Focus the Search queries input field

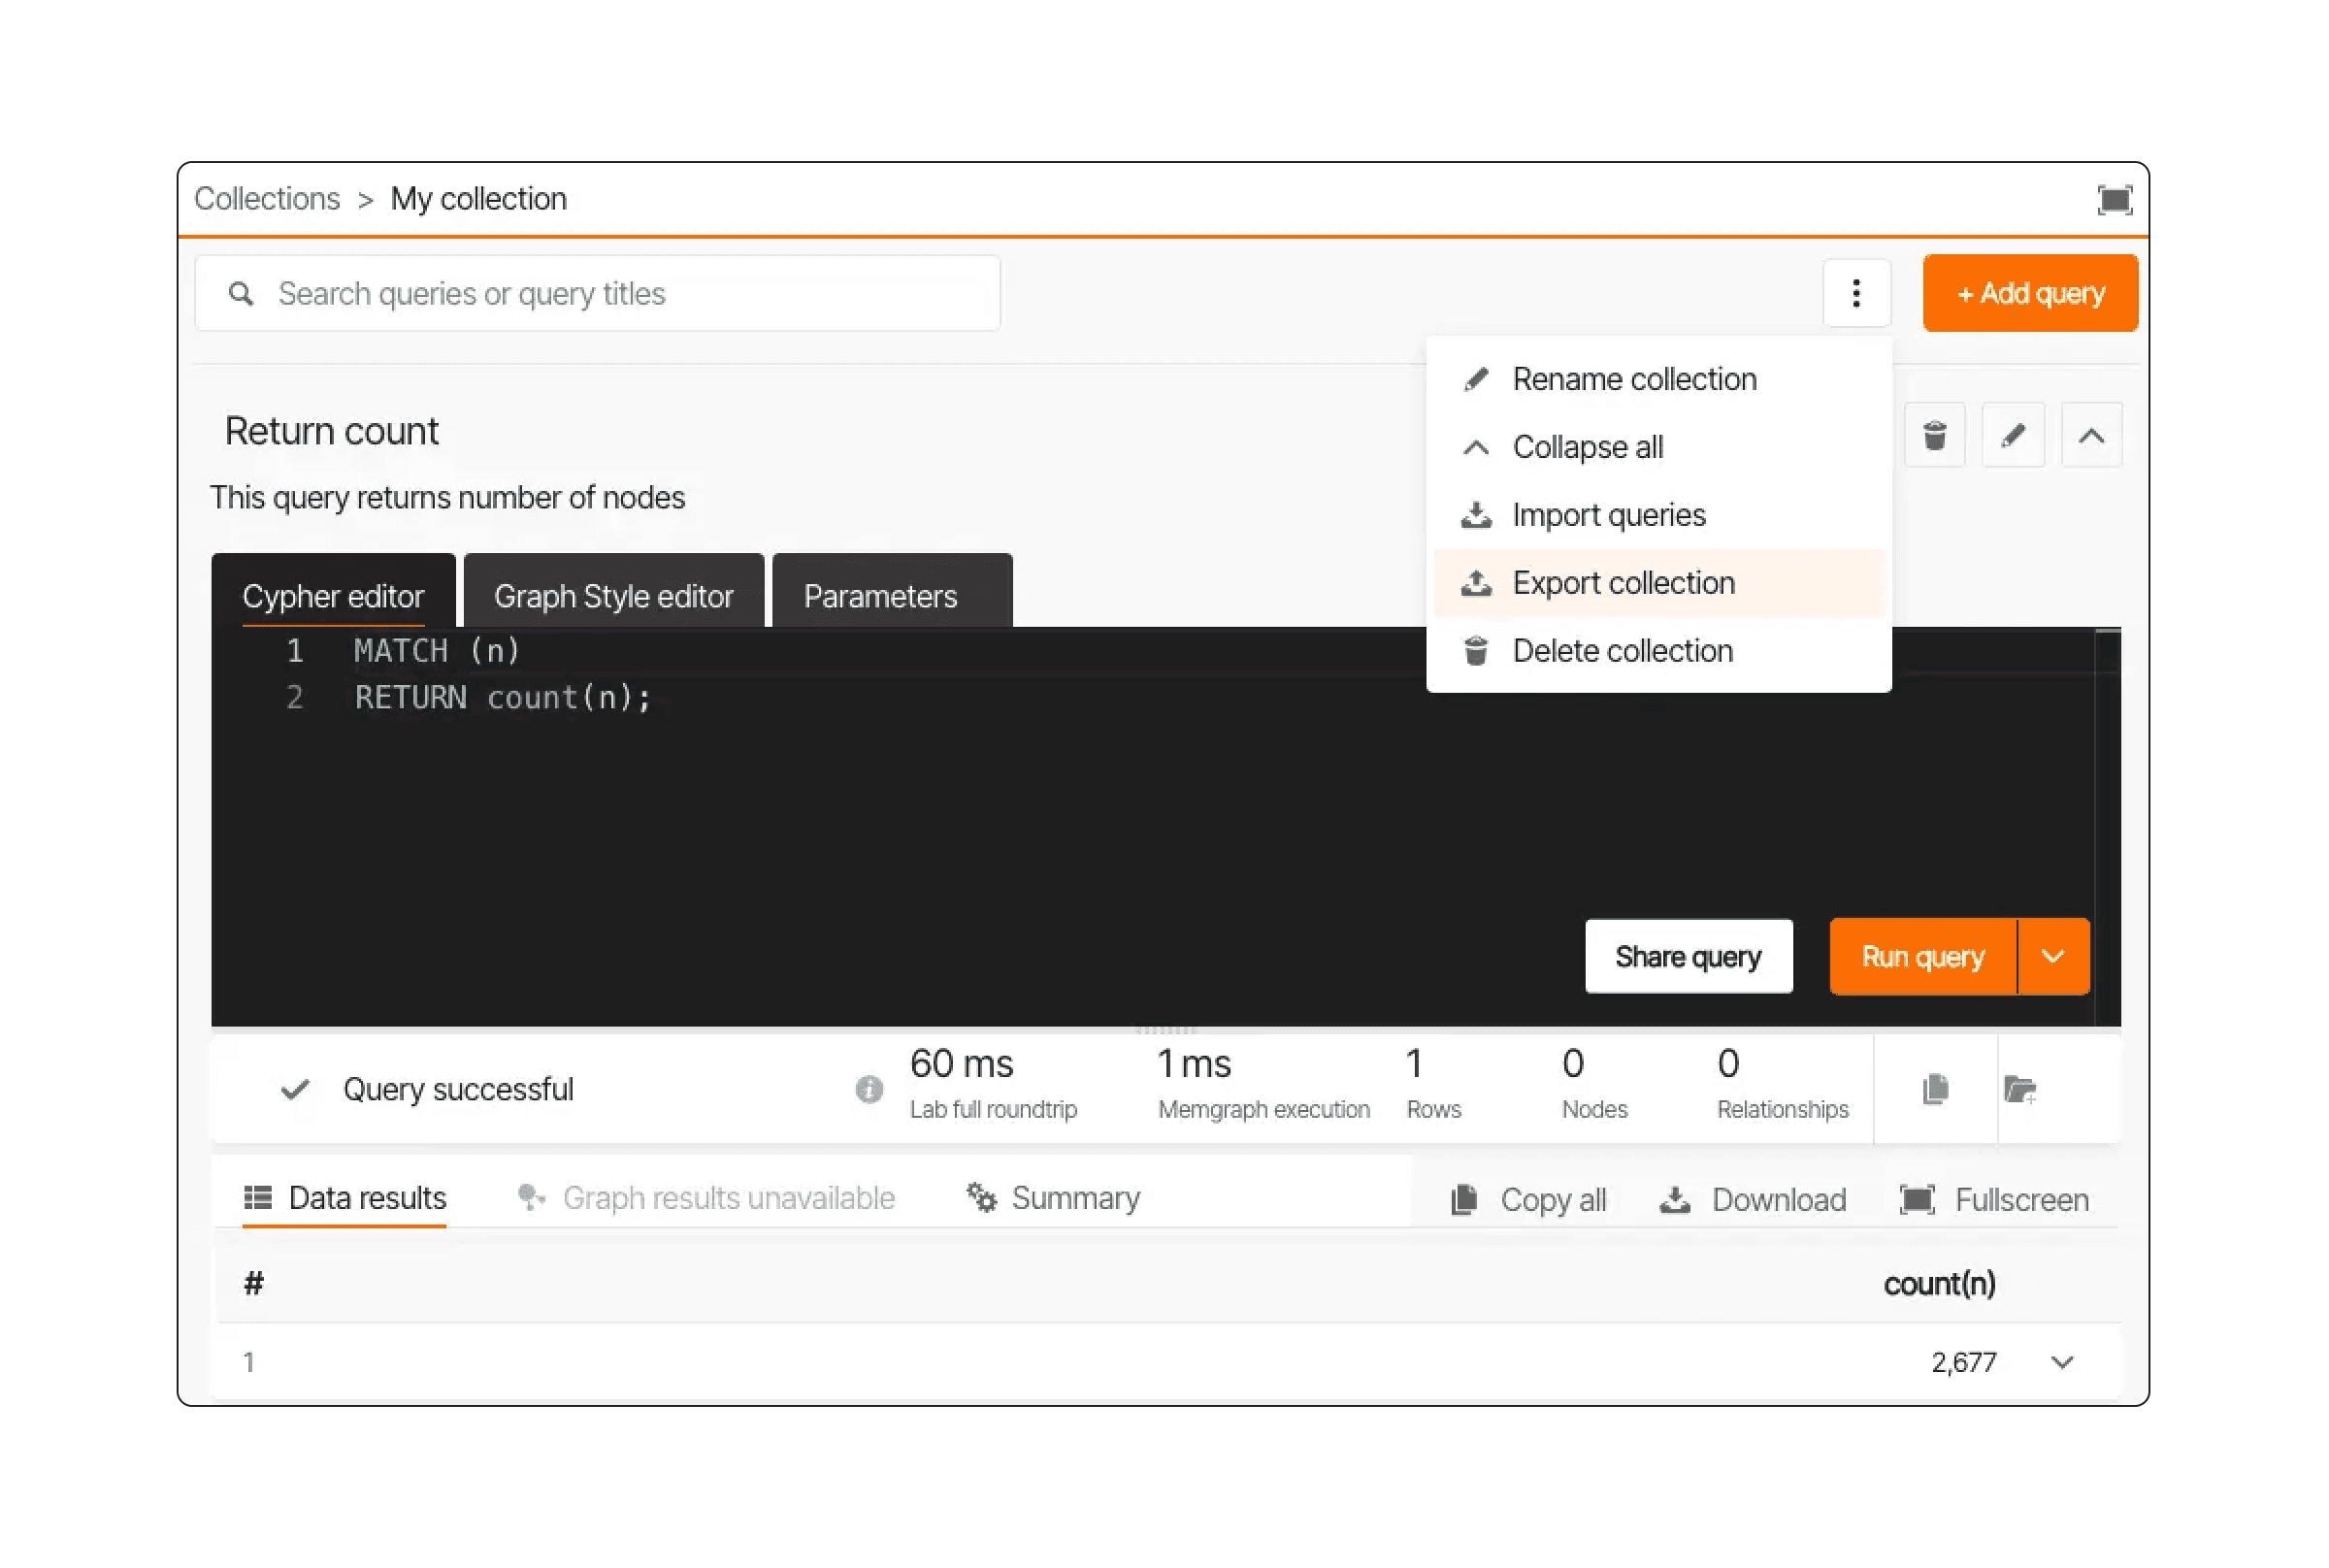[620, 293]
